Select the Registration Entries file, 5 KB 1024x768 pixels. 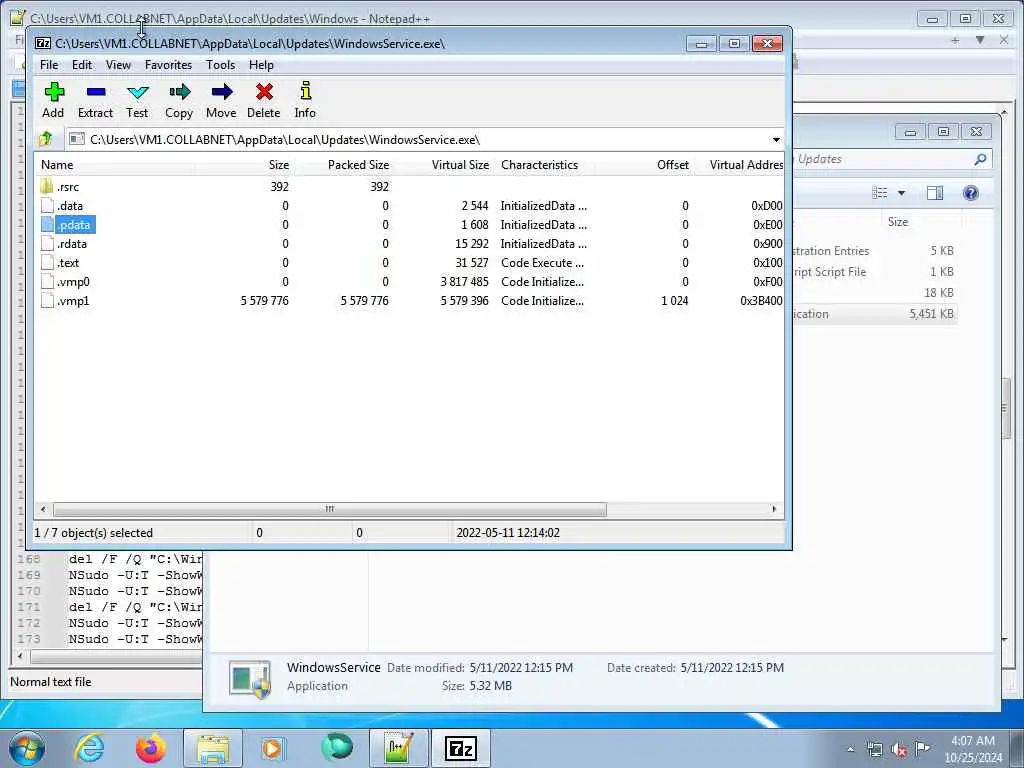875,251
